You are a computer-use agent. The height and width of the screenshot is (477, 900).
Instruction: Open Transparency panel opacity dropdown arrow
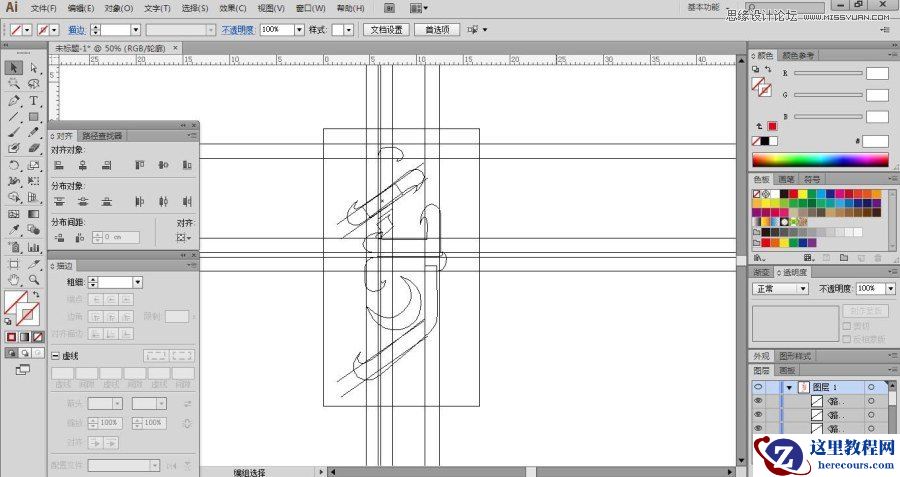[890, 289]
